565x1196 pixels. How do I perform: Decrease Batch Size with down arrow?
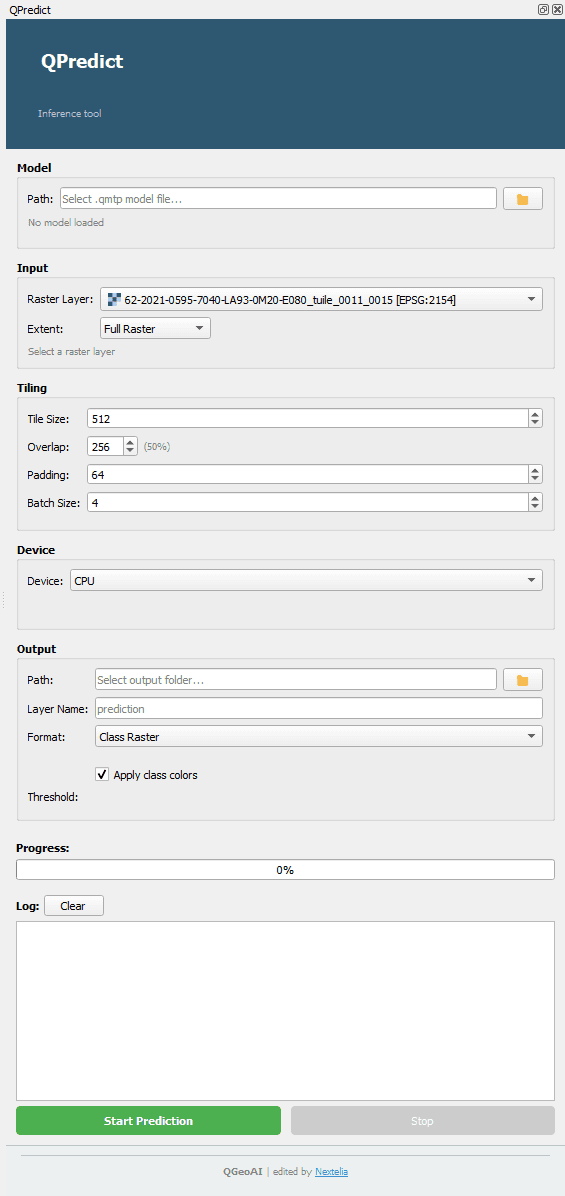tap(535, 506)
